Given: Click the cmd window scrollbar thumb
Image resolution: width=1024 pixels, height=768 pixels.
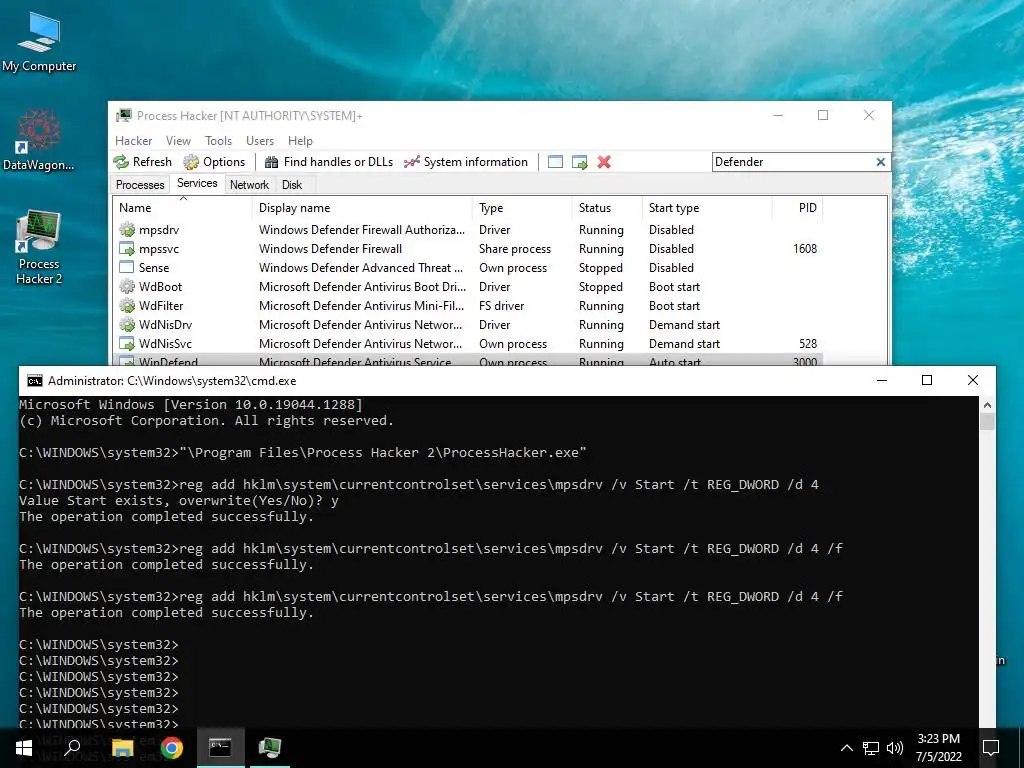Looking at the screenshot, I should tap(987, 421).
